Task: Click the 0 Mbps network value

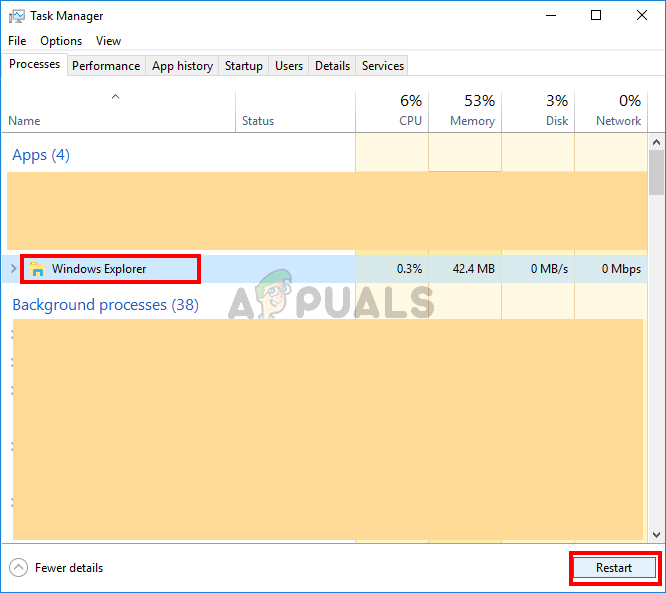Action: point(621,269)
